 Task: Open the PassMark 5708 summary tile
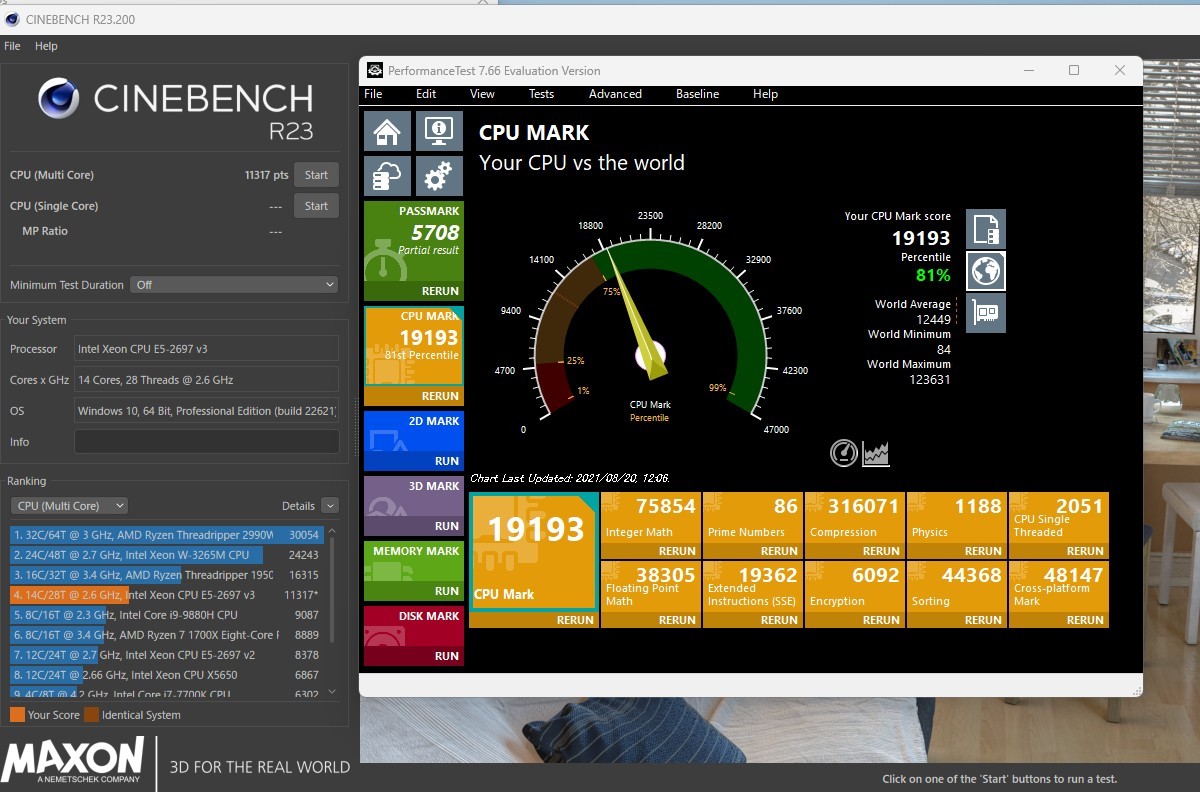(413, 241)
